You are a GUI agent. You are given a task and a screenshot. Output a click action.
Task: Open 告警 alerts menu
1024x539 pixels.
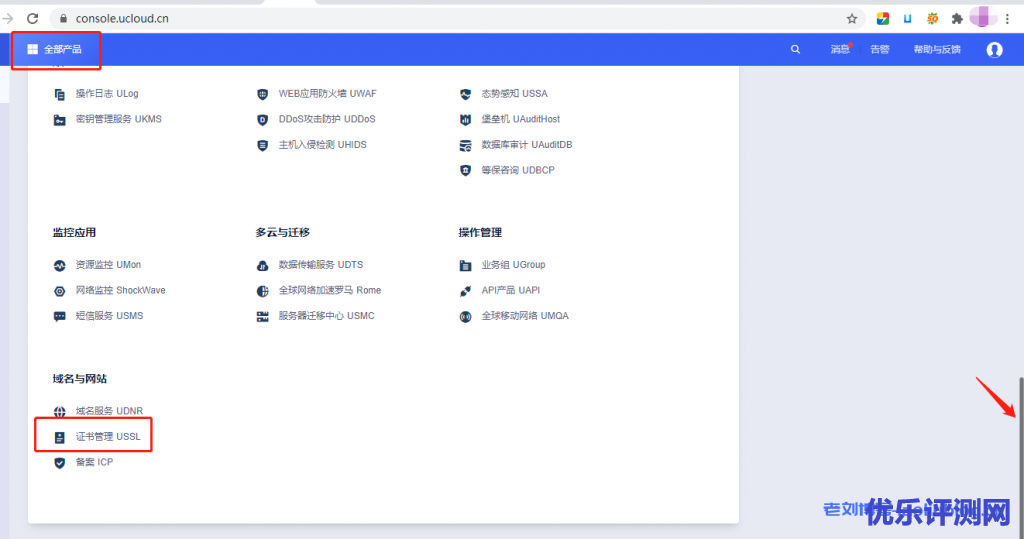click(880, 50)
